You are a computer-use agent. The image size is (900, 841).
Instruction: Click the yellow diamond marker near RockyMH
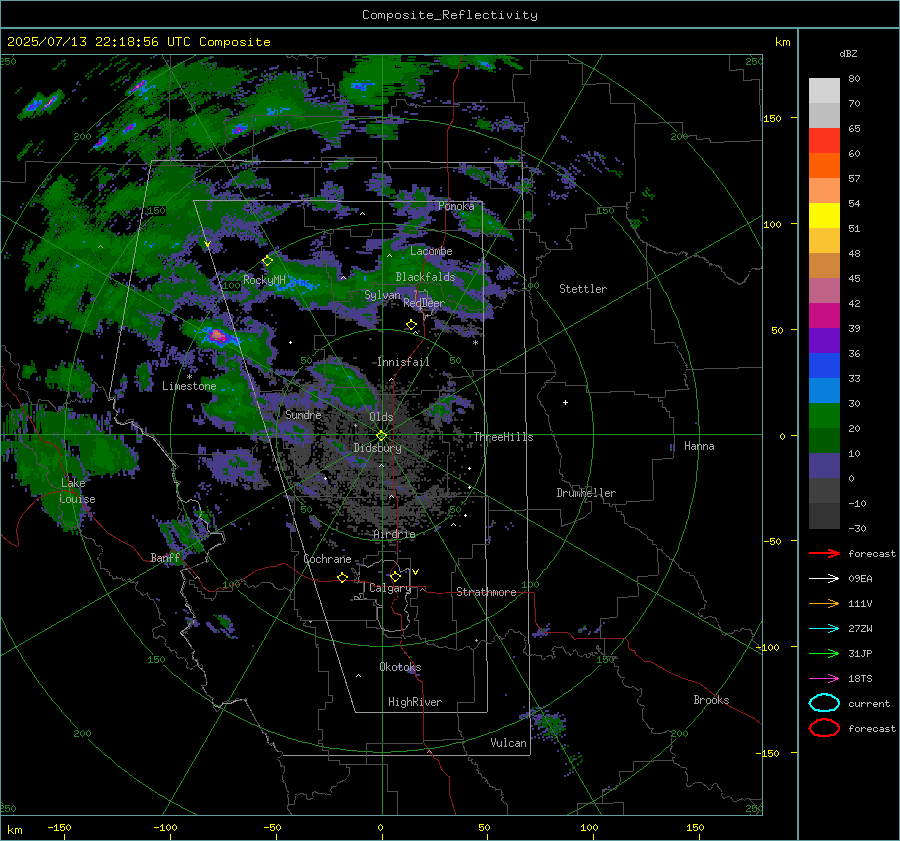[267, 261]
